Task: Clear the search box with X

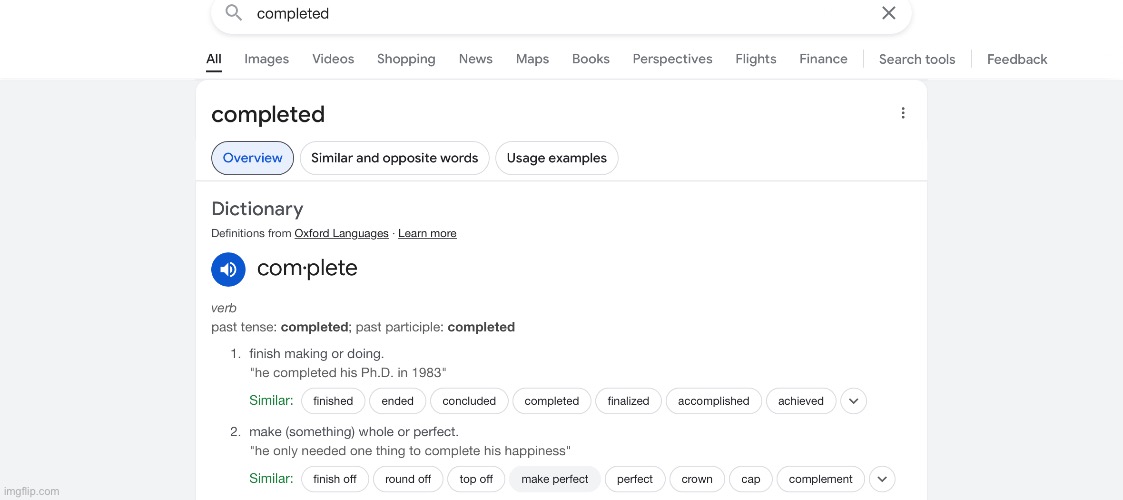Action: pyautogui.click(x=888, y=13)
